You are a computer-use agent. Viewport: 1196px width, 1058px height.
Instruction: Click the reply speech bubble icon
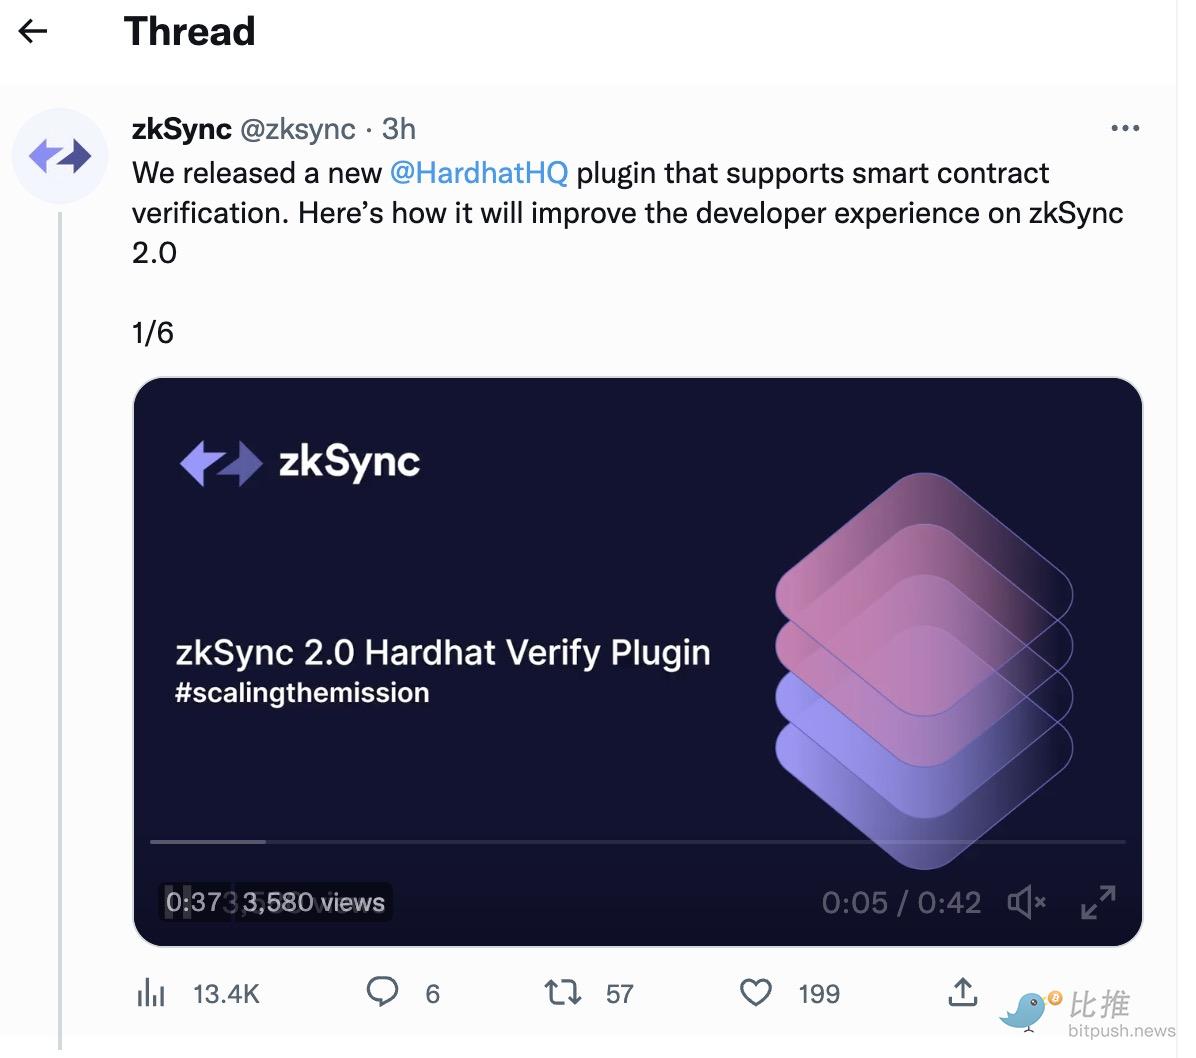pyautogui.click(x=382, y=992)
